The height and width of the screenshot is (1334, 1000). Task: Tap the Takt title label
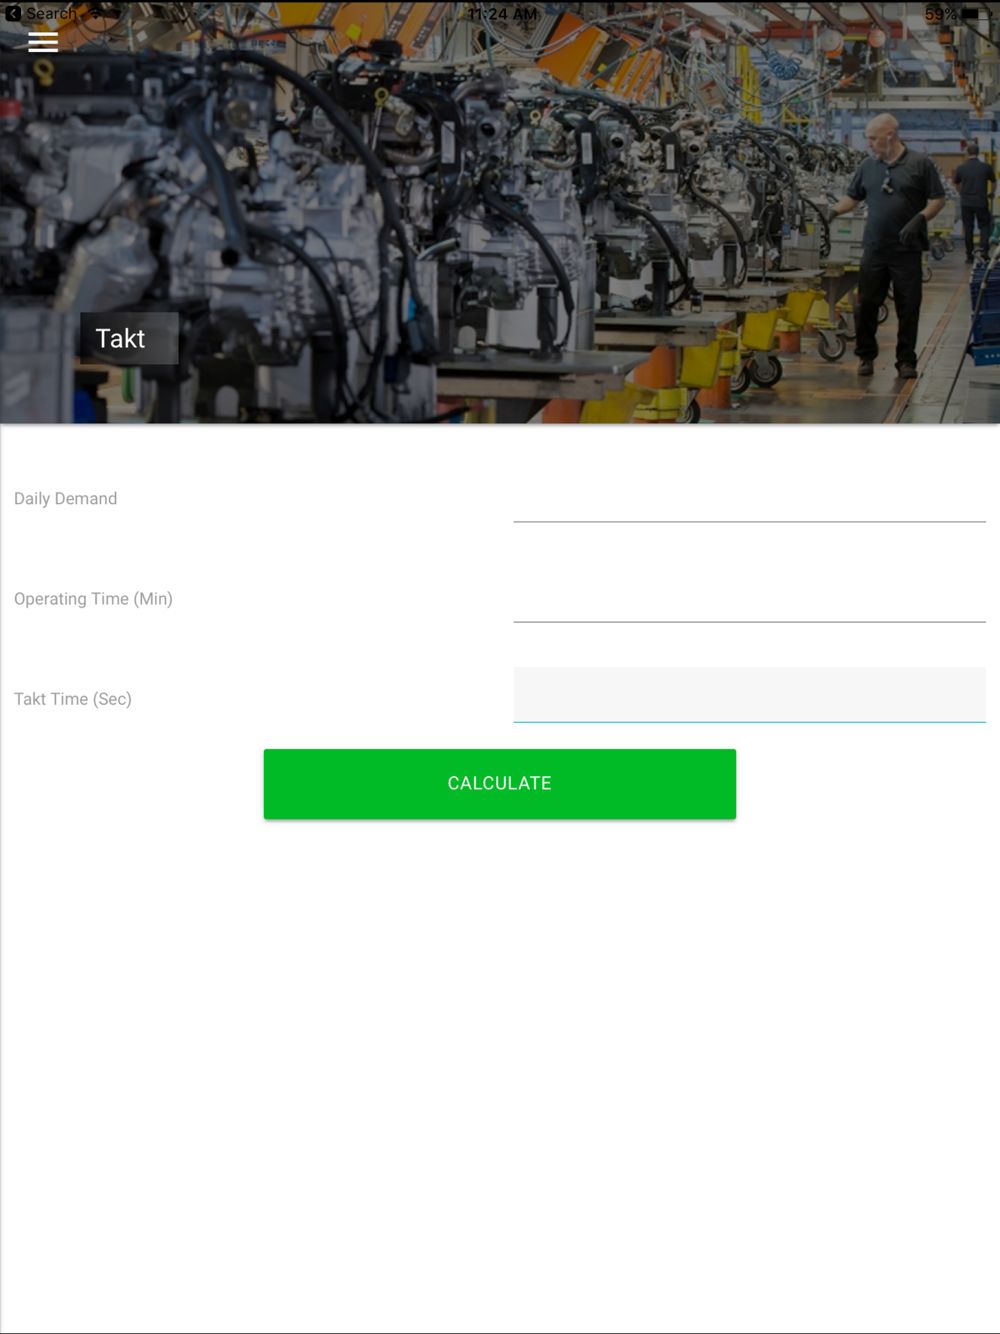pos(120,338)
